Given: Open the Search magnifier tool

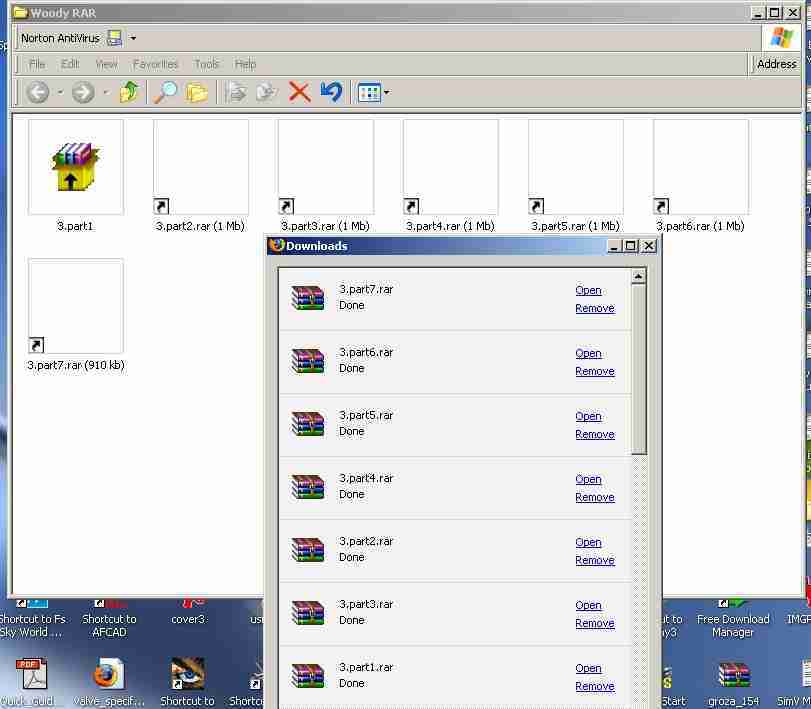Looking at the screenshot, I should [x=164, y=93].
